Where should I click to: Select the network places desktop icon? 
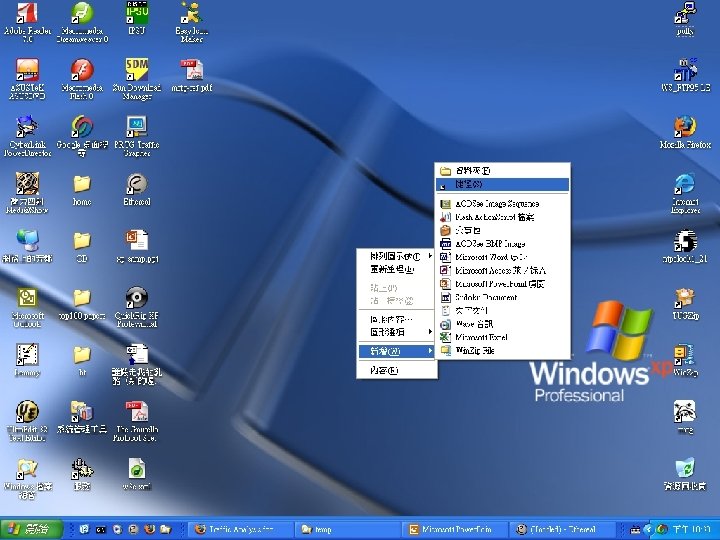[x=27, y=246]
